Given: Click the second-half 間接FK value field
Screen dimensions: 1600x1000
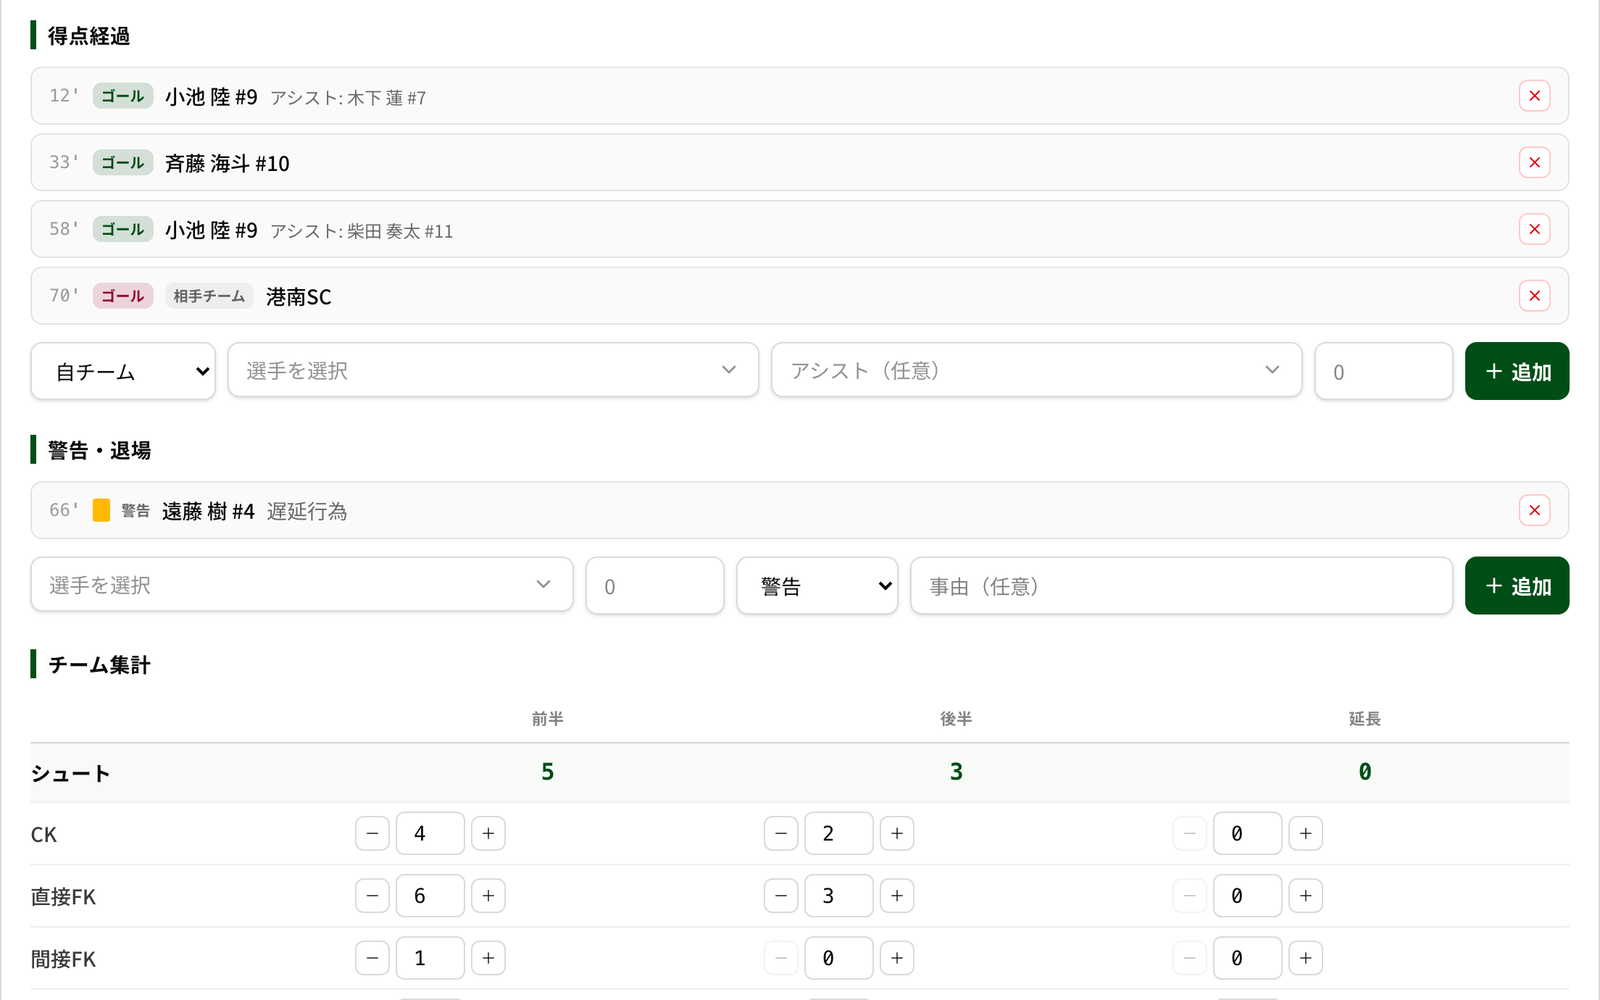Looking at the screenshot, I should tap(839, 958).
